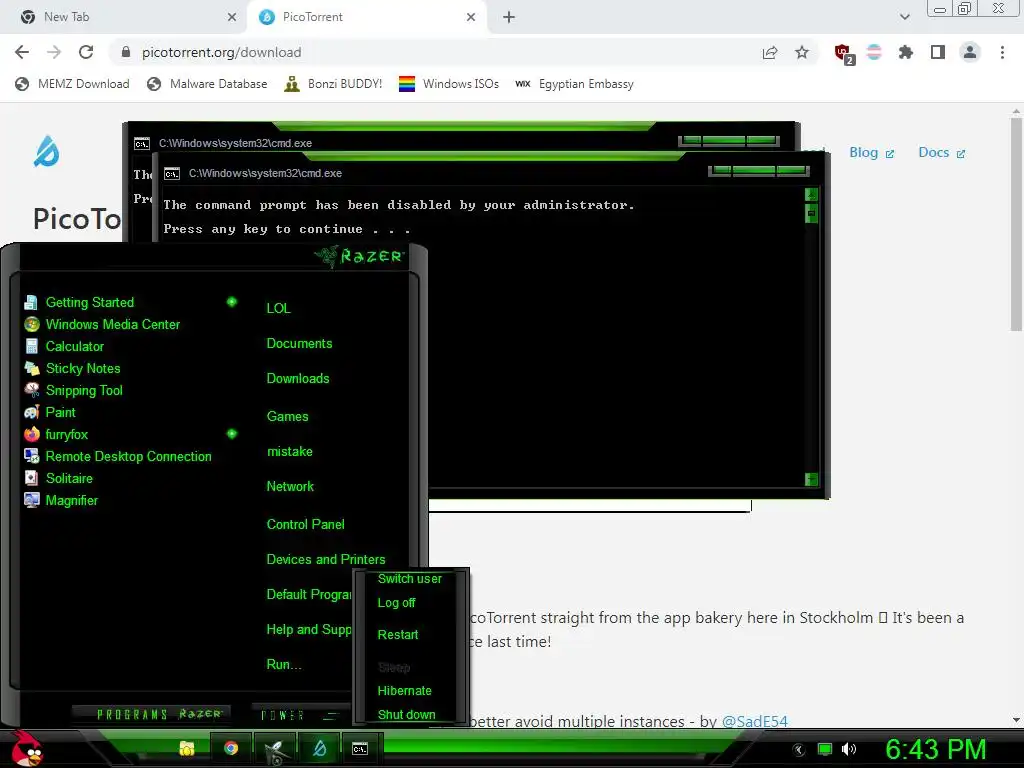Screen dimensions: 1024x768
Task: Click the Angry Bird Start button
Action: point(26,748)
